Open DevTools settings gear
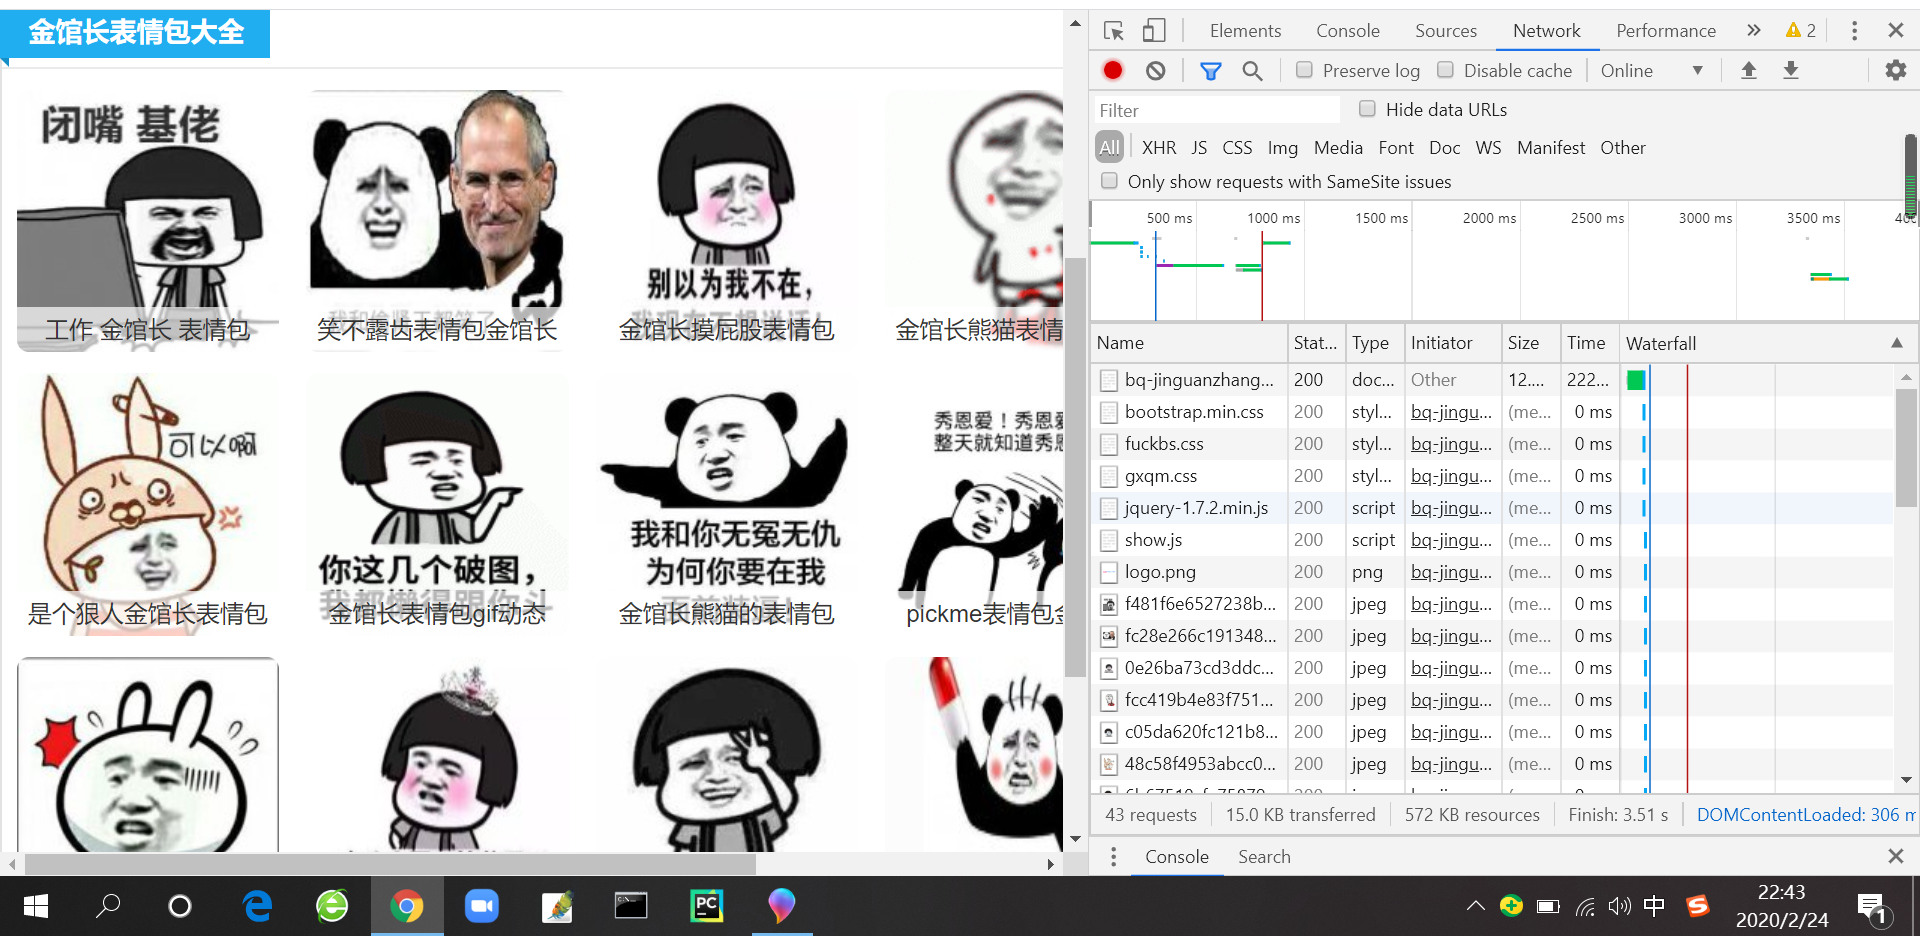 click(x=1896, y=70)
